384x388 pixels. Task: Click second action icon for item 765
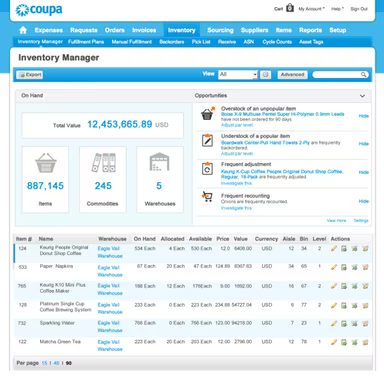tap(344, 286)
